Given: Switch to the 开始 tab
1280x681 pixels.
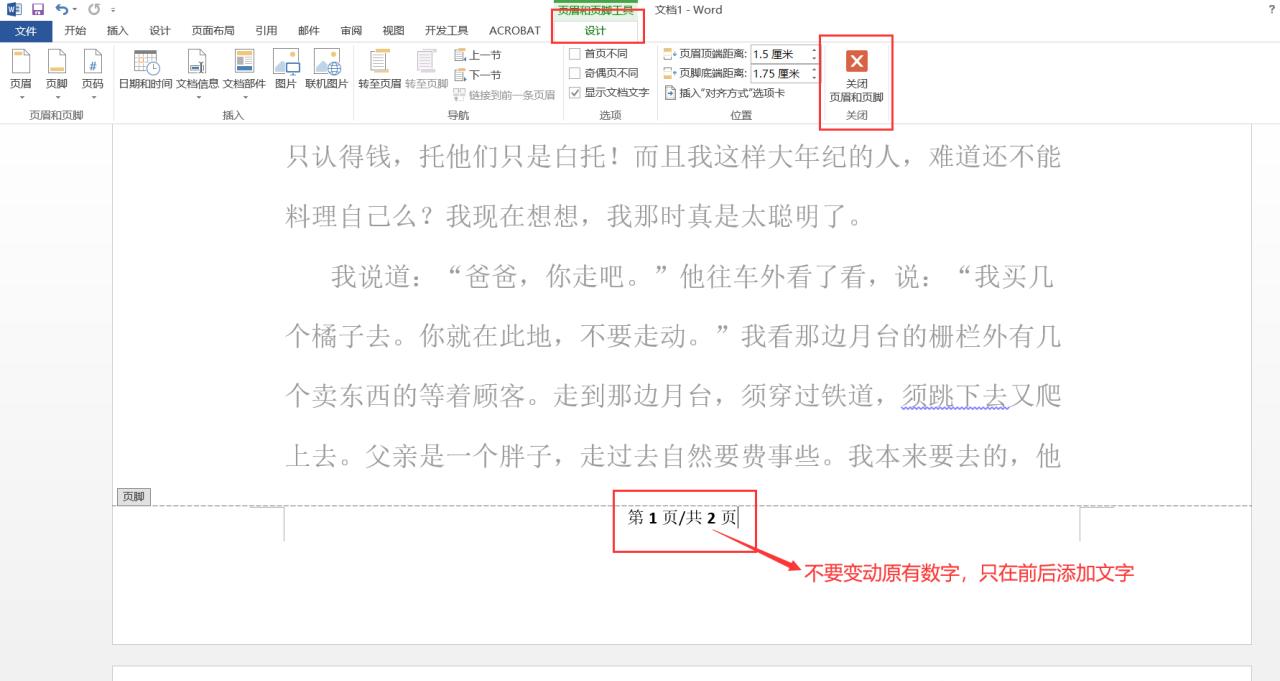Looking at the screenshot, I should pos(75,31).
